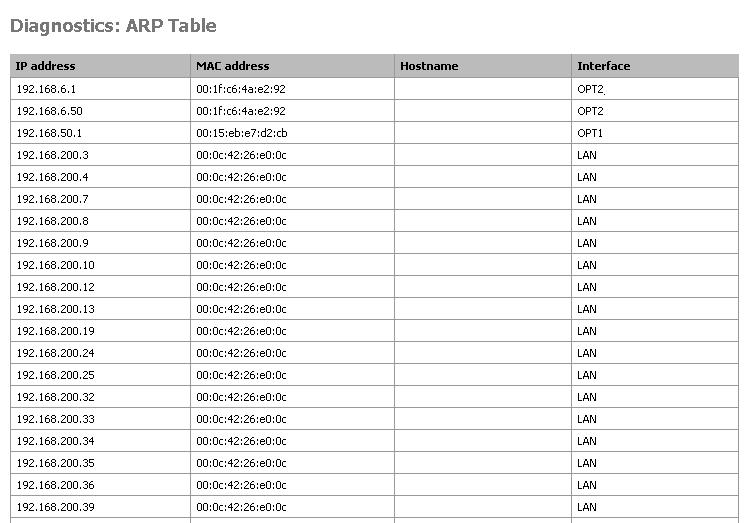Click OPT1 interface cell

tap(590, 133)
